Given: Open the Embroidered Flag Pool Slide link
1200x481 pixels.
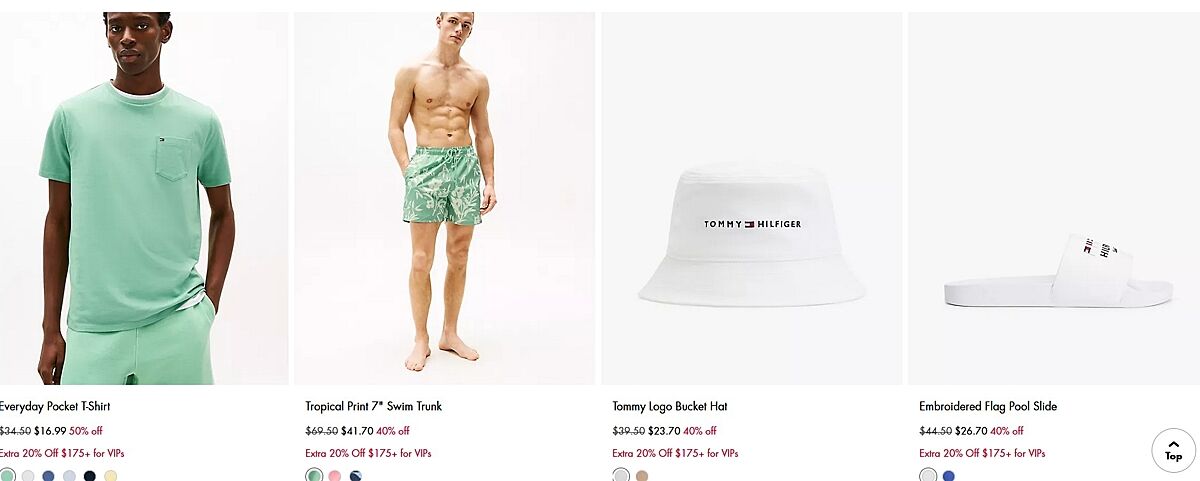Looking at the screenshot, I should (x=988, y=406).
